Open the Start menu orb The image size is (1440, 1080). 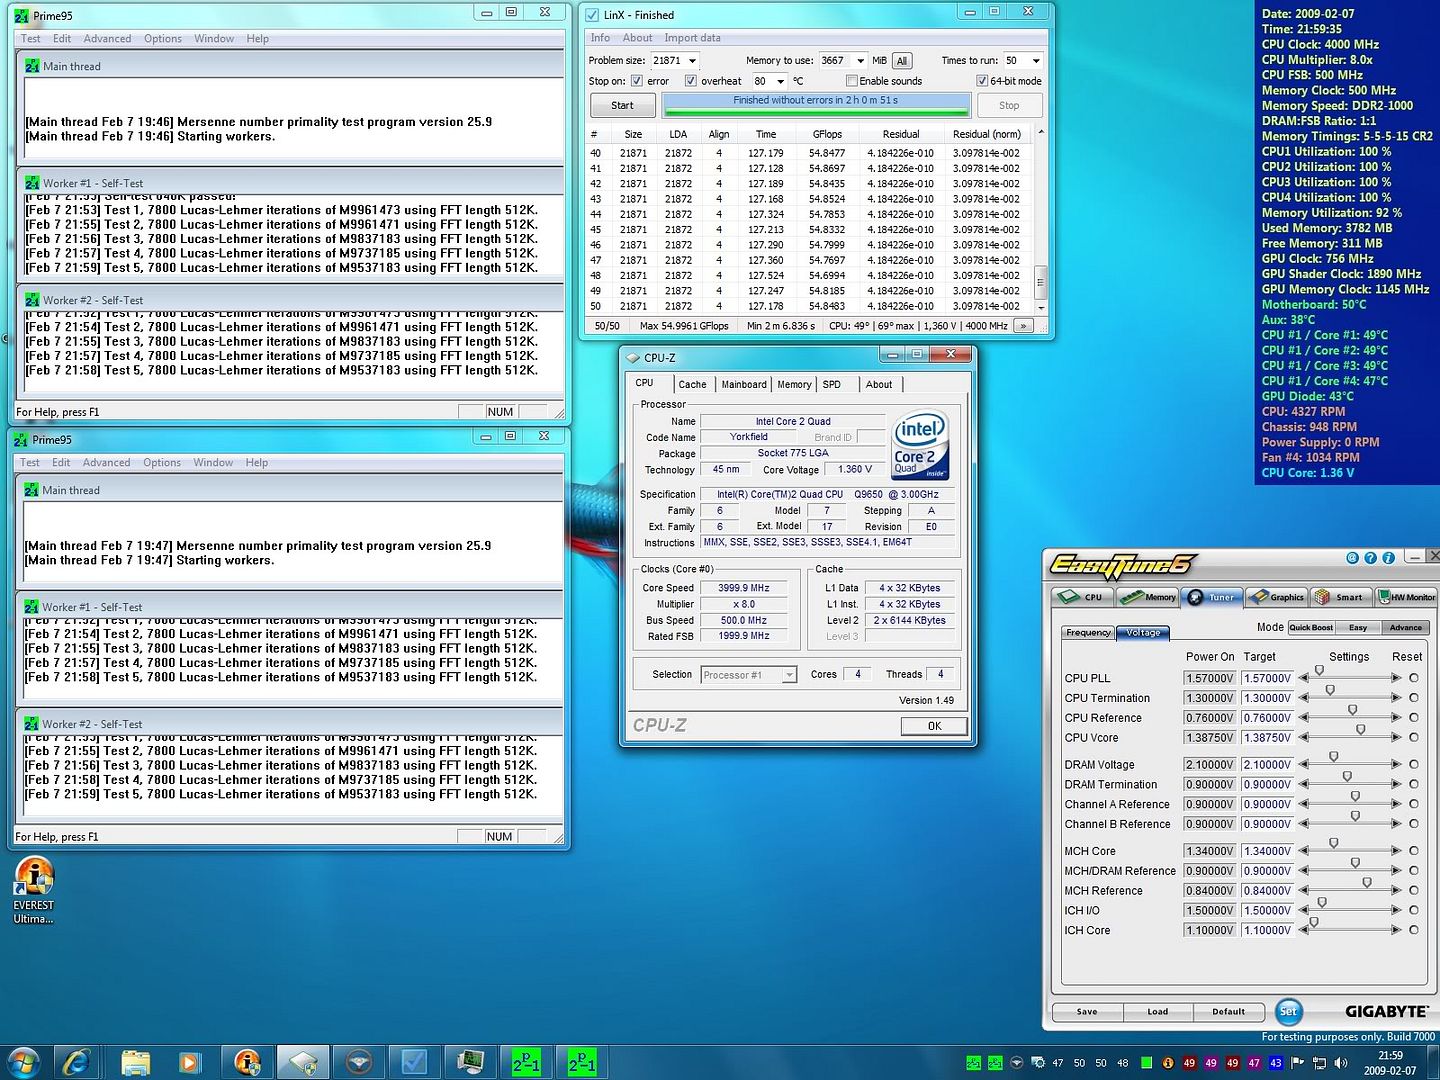point(24,1061)
